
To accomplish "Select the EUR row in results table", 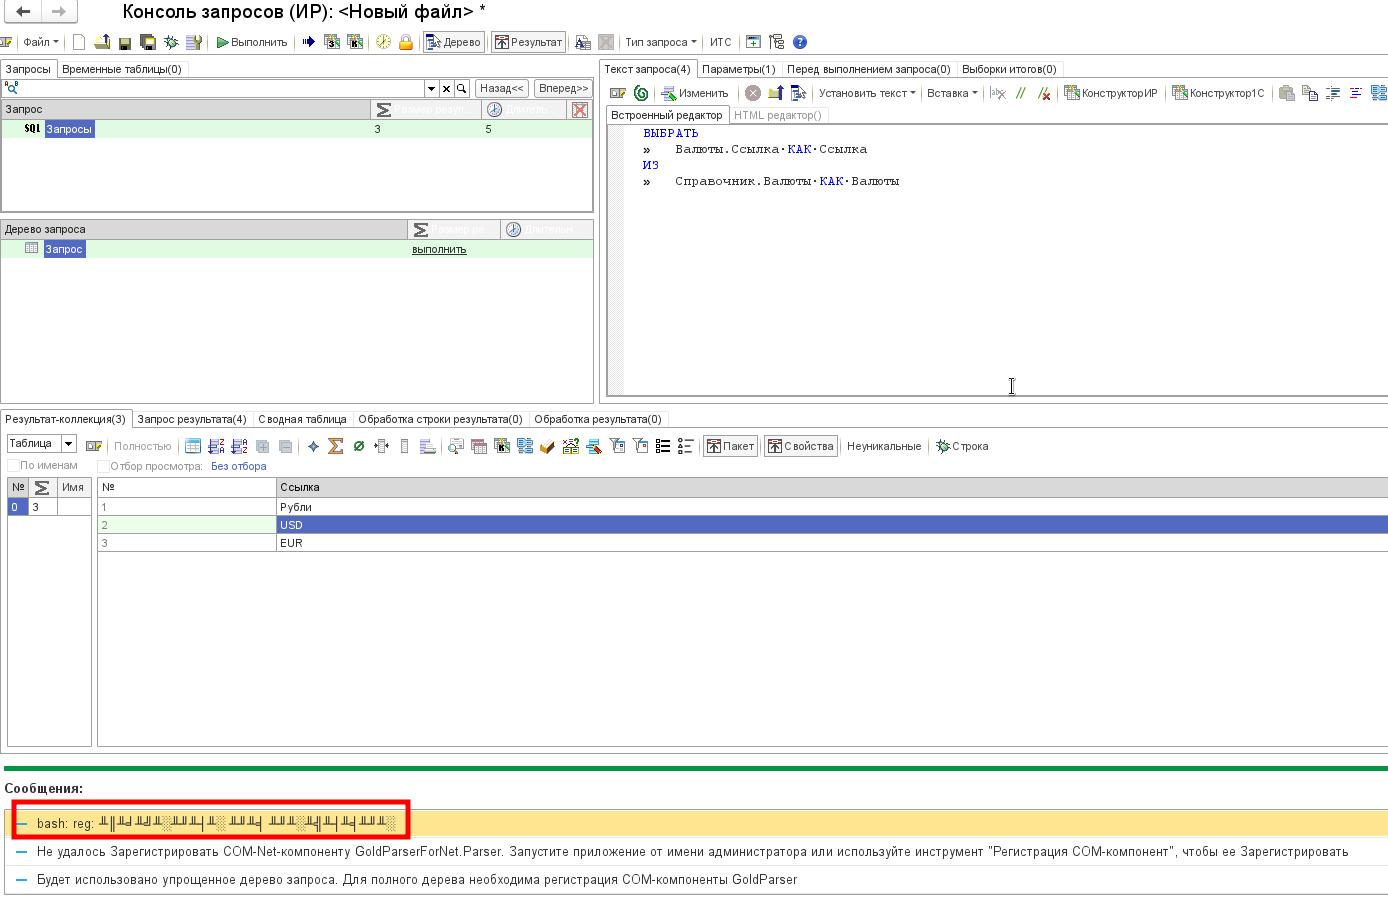I will tap(291, 543).
